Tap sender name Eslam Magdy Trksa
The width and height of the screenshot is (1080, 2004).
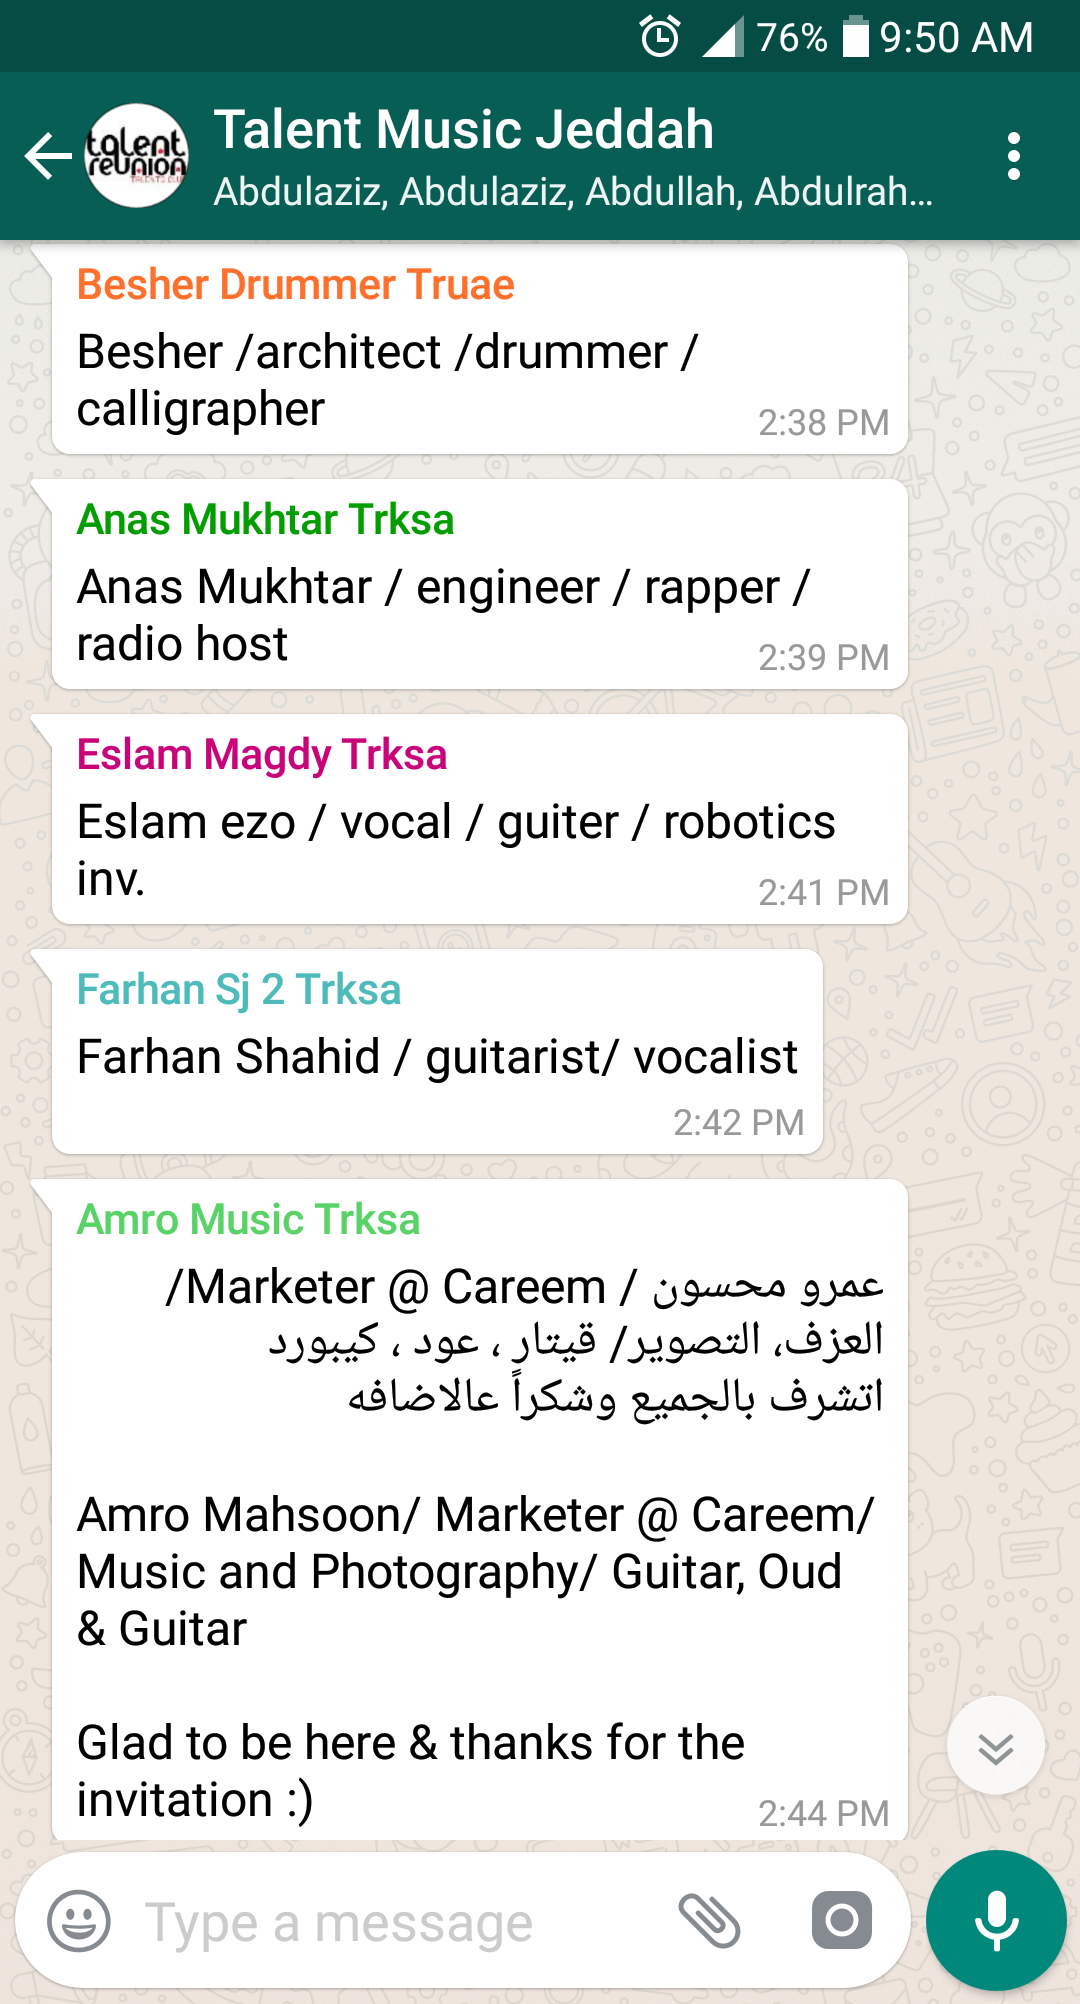point(262,755)
